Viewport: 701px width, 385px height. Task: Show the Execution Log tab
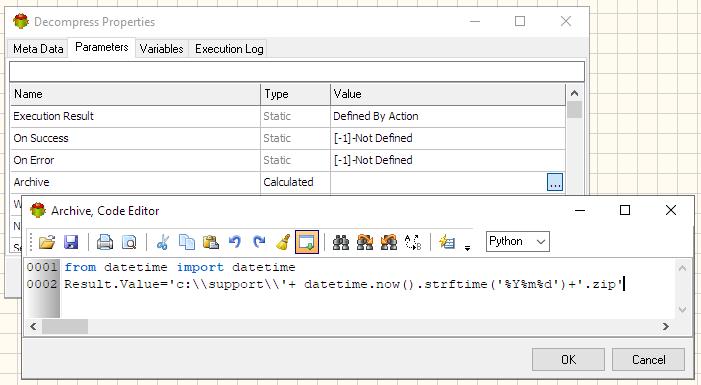[229, 49]
